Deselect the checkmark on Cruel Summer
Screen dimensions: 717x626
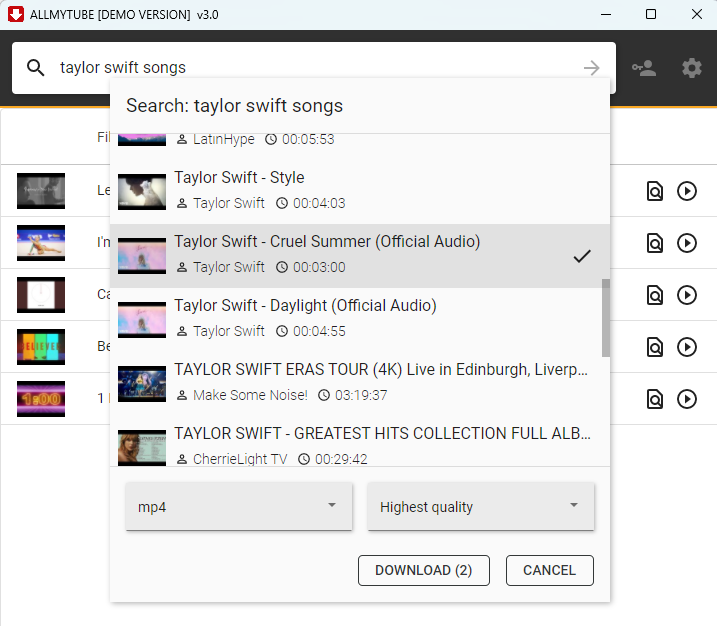pyautogui.click(x=582, y=256)
